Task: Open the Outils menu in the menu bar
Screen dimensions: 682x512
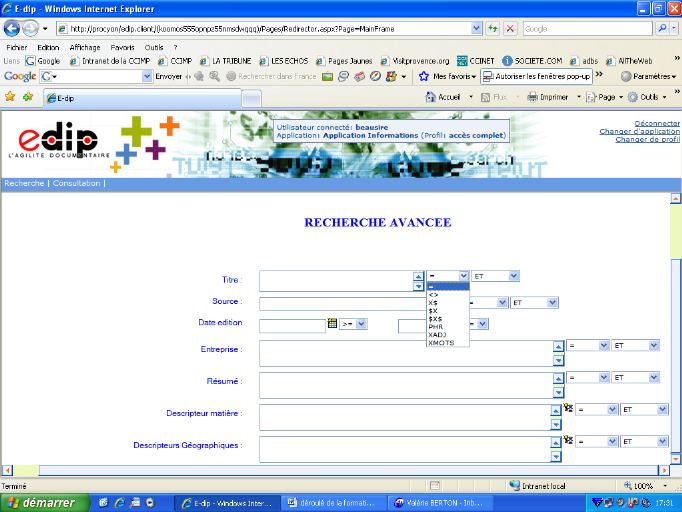Action: pos(154,47)
